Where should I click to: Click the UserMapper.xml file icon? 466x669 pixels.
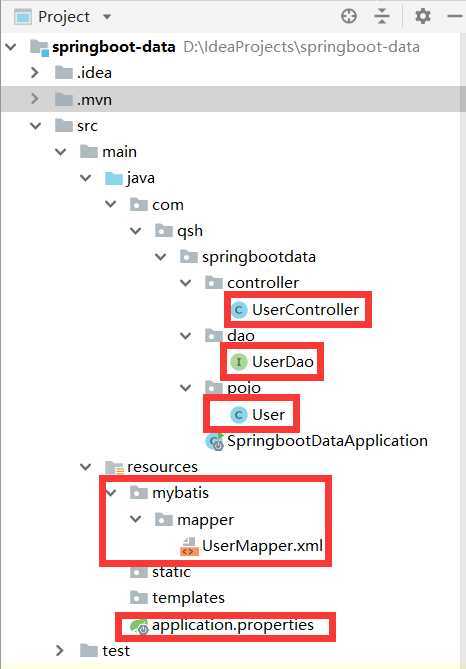(x=189, y=547)
